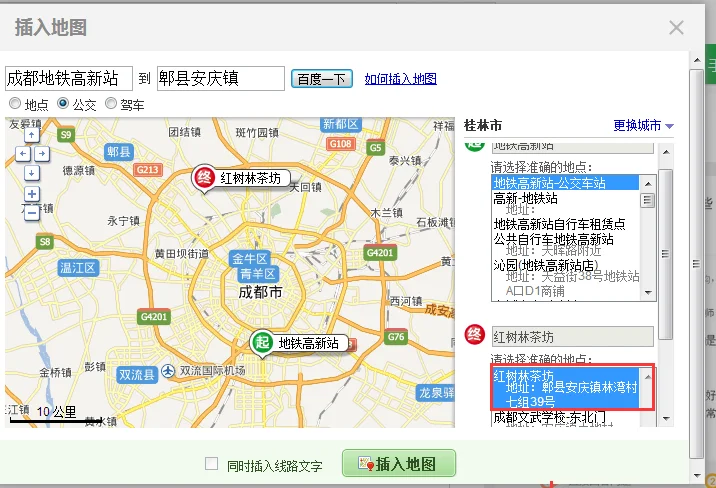The height and width of the screenshot is (488, 716).
Task: Select the 地点 radio button
Action: (15, 104)
